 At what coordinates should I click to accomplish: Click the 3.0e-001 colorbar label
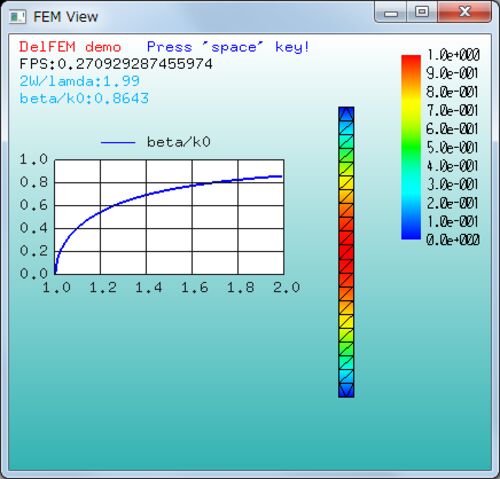(452, 184)
